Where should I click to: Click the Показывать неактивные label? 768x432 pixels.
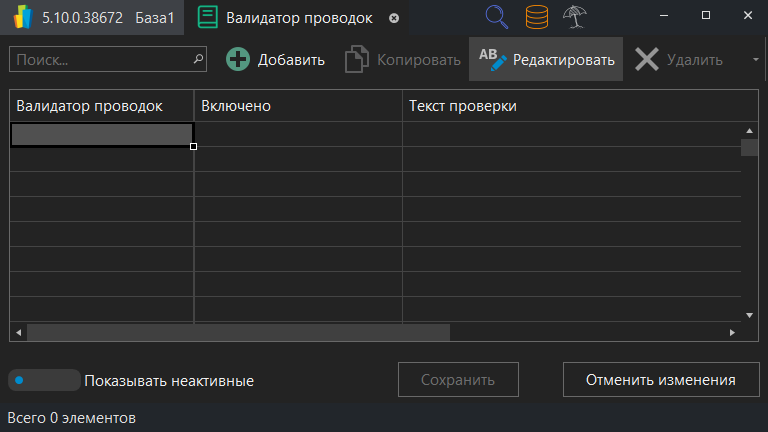(x=169, y=381)
